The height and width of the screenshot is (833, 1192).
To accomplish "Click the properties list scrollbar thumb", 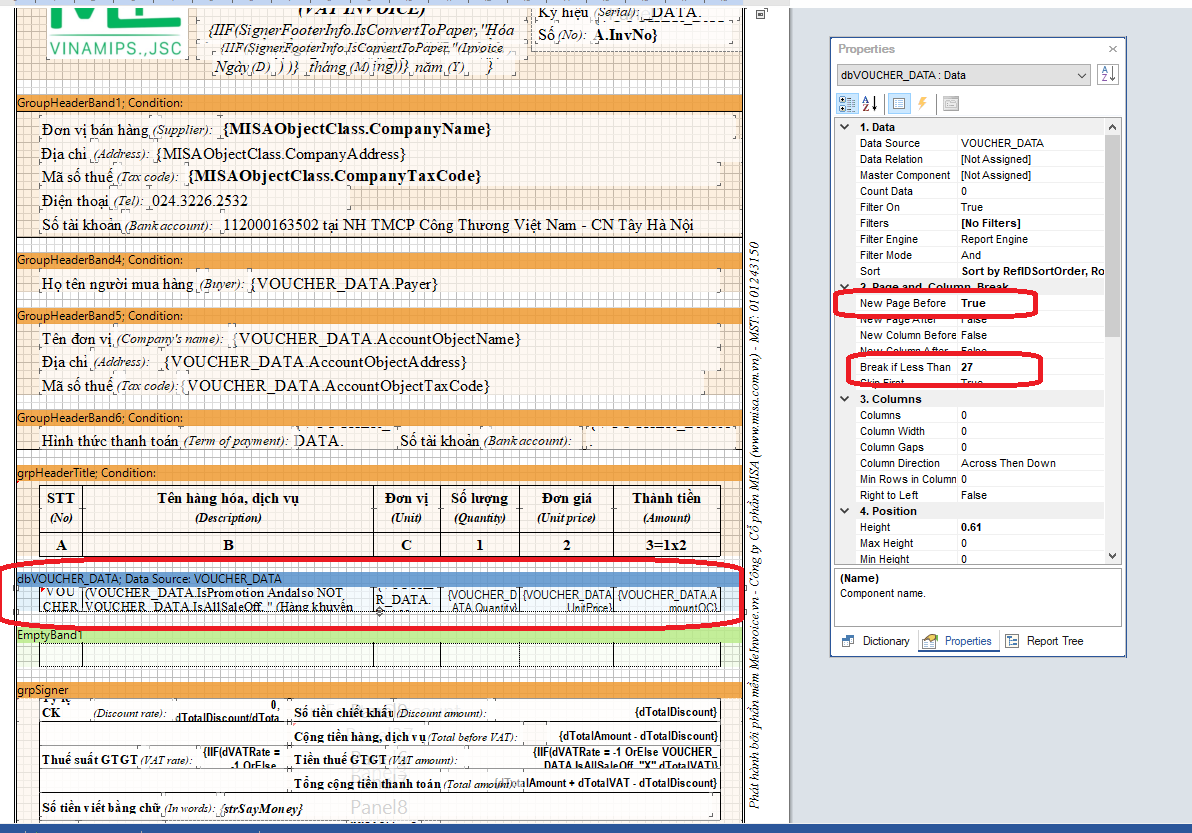I will pos(1112,236).
